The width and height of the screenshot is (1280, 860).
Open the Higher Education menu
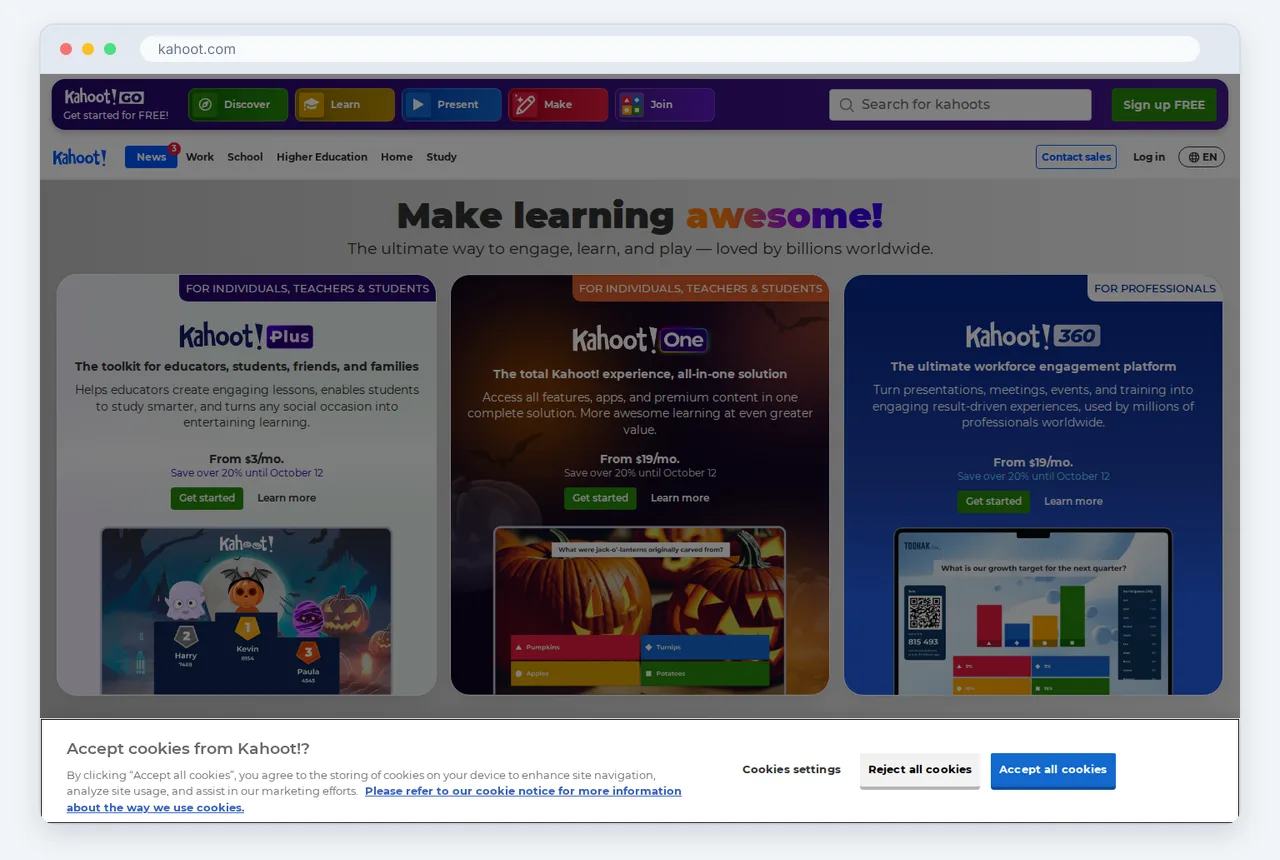point(322,157)
